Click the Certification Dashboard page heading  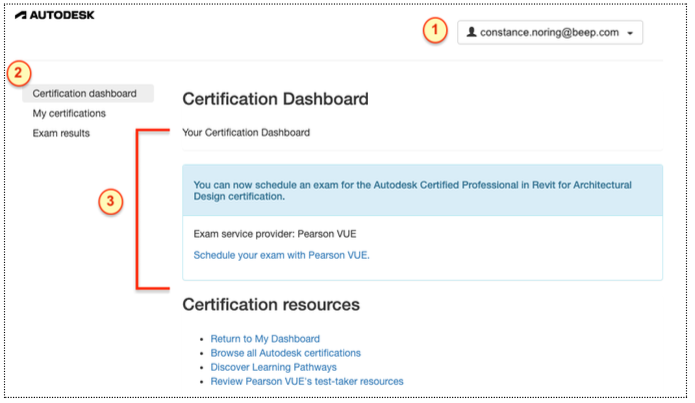tap(276, 99)
